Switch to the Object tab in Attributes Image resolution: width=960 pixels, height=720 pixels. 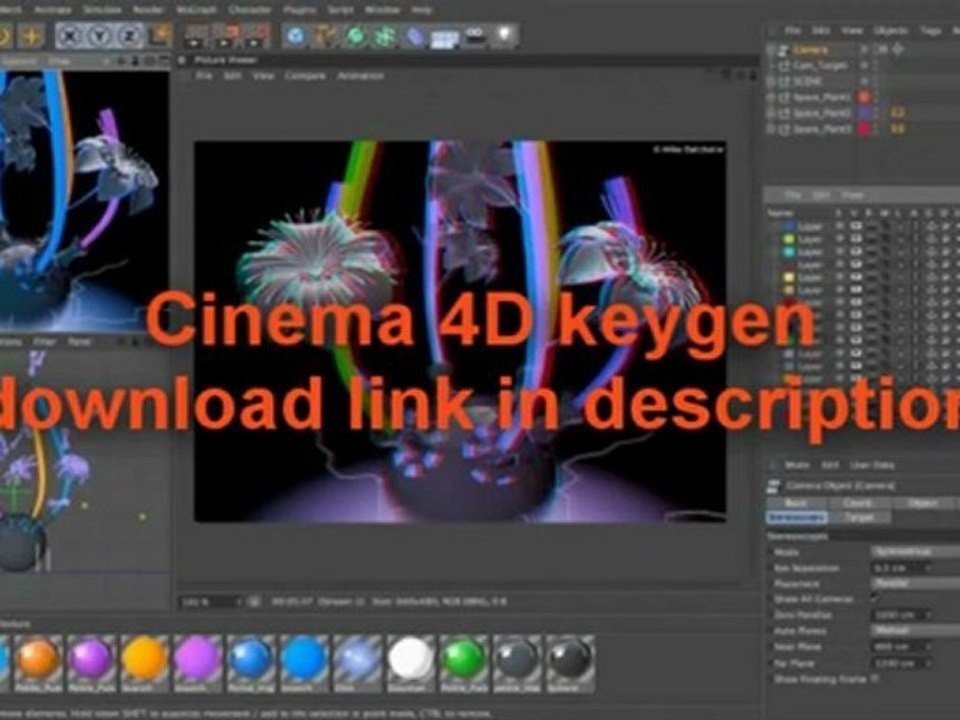pos(923,503)
